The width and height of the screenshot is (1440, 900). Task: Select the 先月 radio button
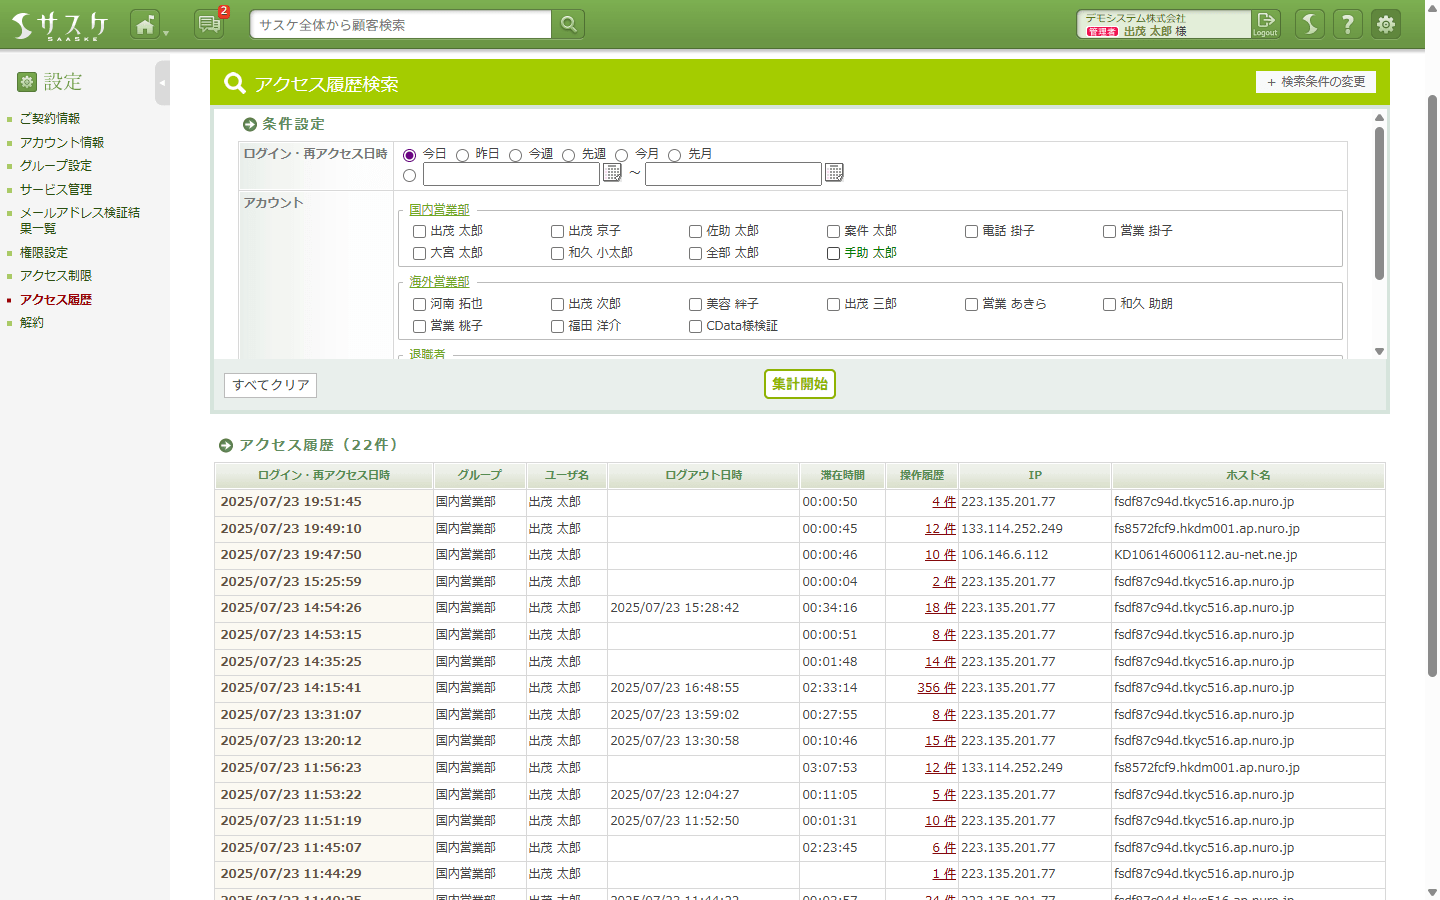[674, 155]
